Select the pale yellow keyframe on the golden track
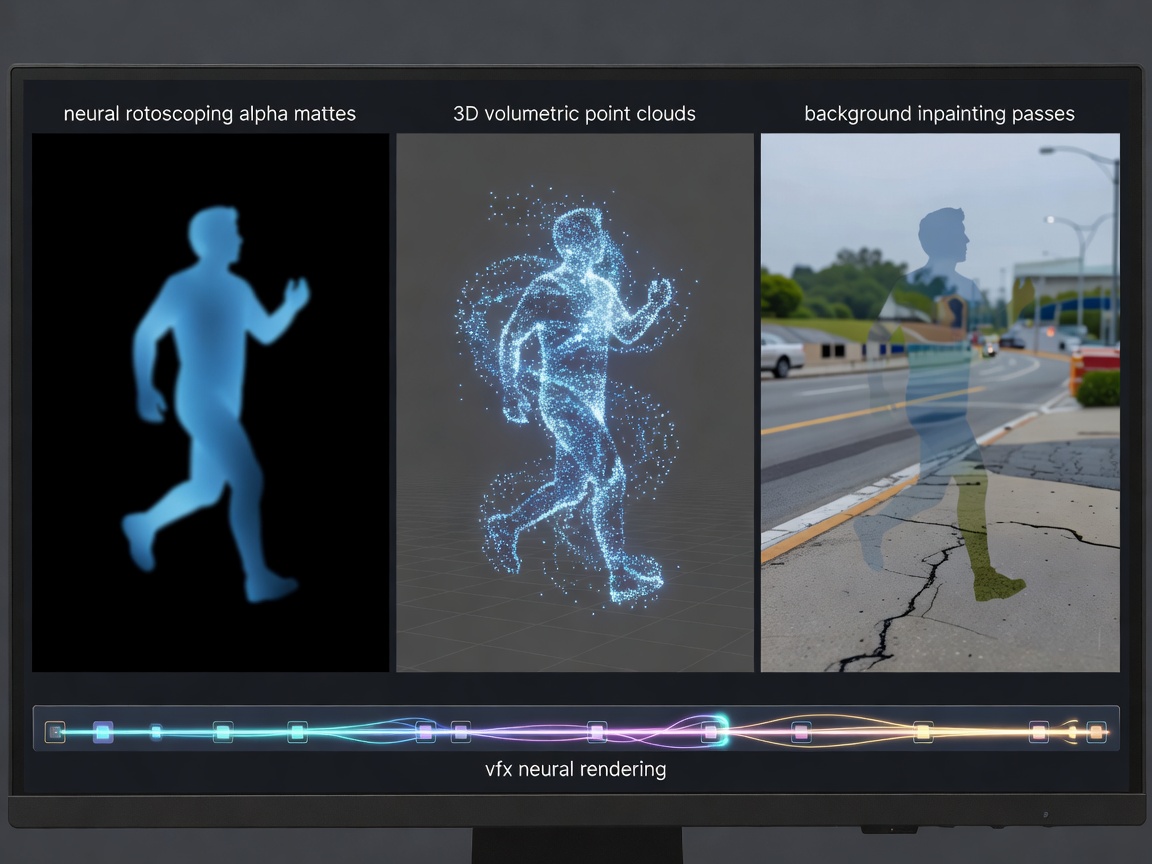This screenshot has width=1152, height=864. click(923, 732)
